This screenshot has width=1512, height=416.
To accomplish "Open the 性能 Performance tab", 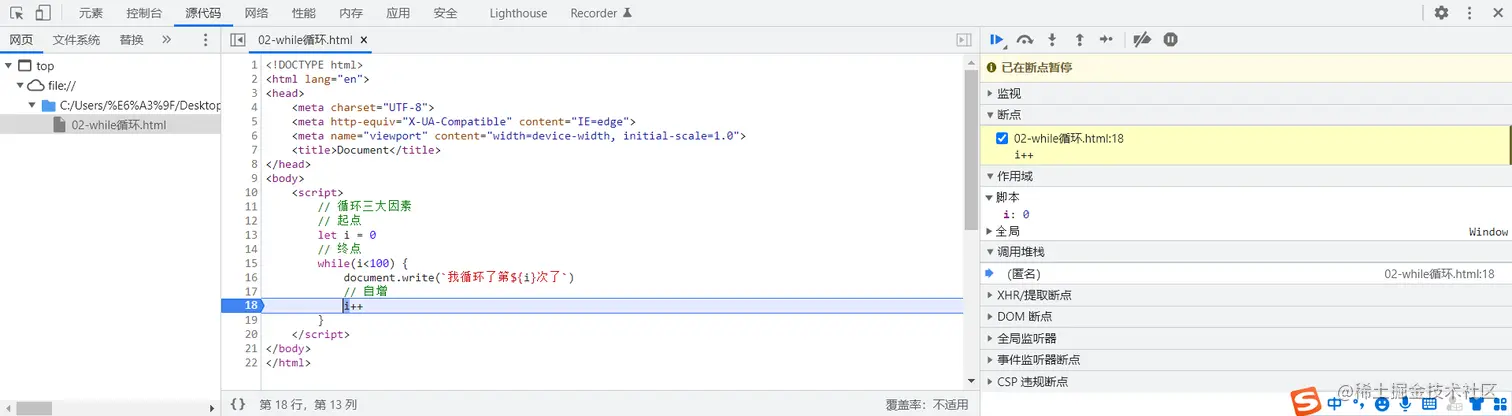I will pos(303,13).
